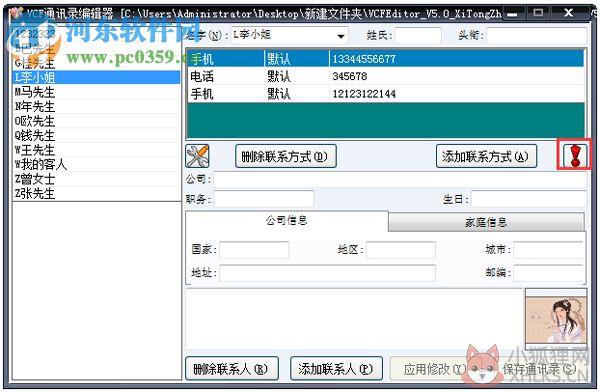Select contact Z曾女士 in the list
600x392 pixels.
click(96, 179)
